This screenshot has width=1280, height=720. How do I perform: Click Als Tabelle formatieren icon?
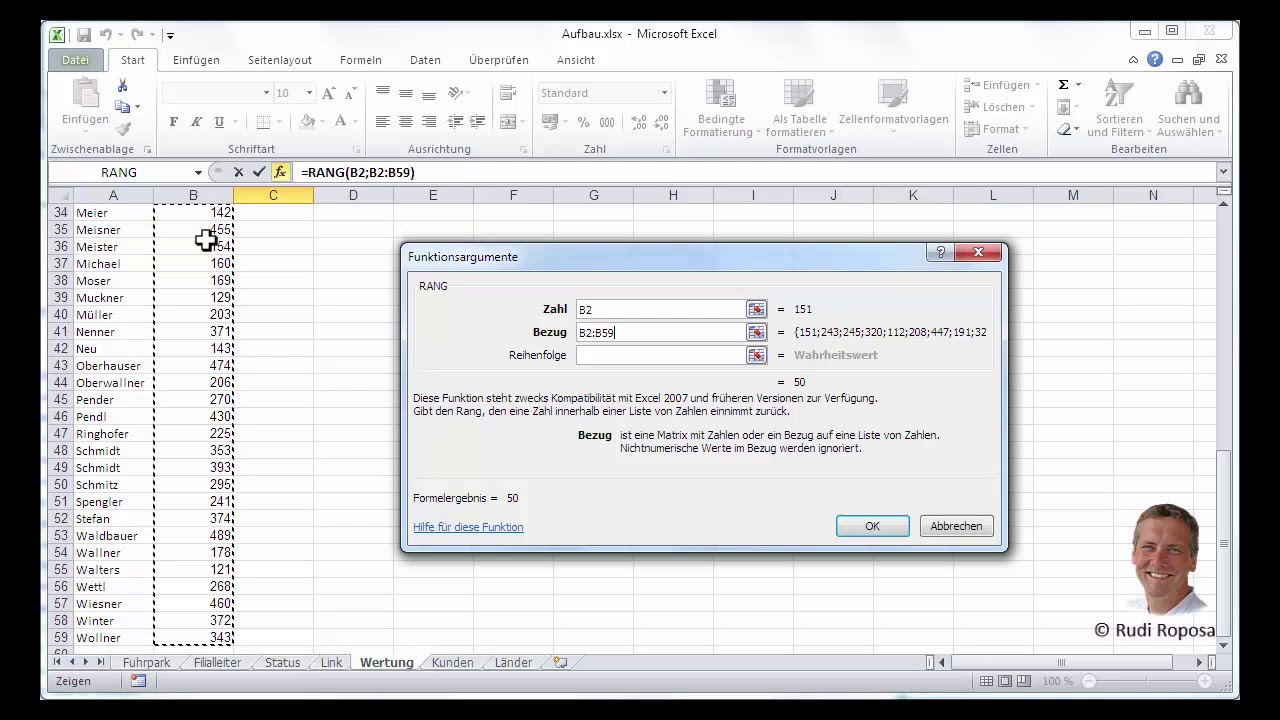[x=797, y=94]
